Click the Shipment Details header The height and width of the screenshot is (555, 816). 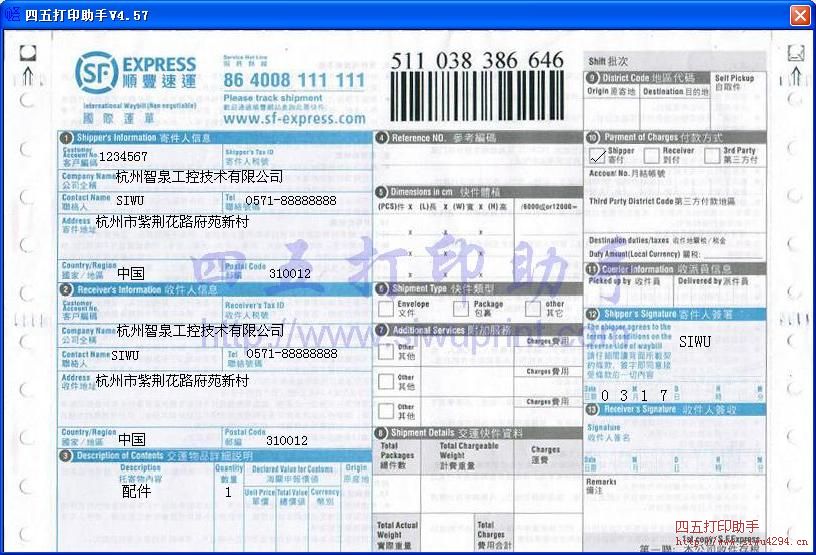(478, 433)
